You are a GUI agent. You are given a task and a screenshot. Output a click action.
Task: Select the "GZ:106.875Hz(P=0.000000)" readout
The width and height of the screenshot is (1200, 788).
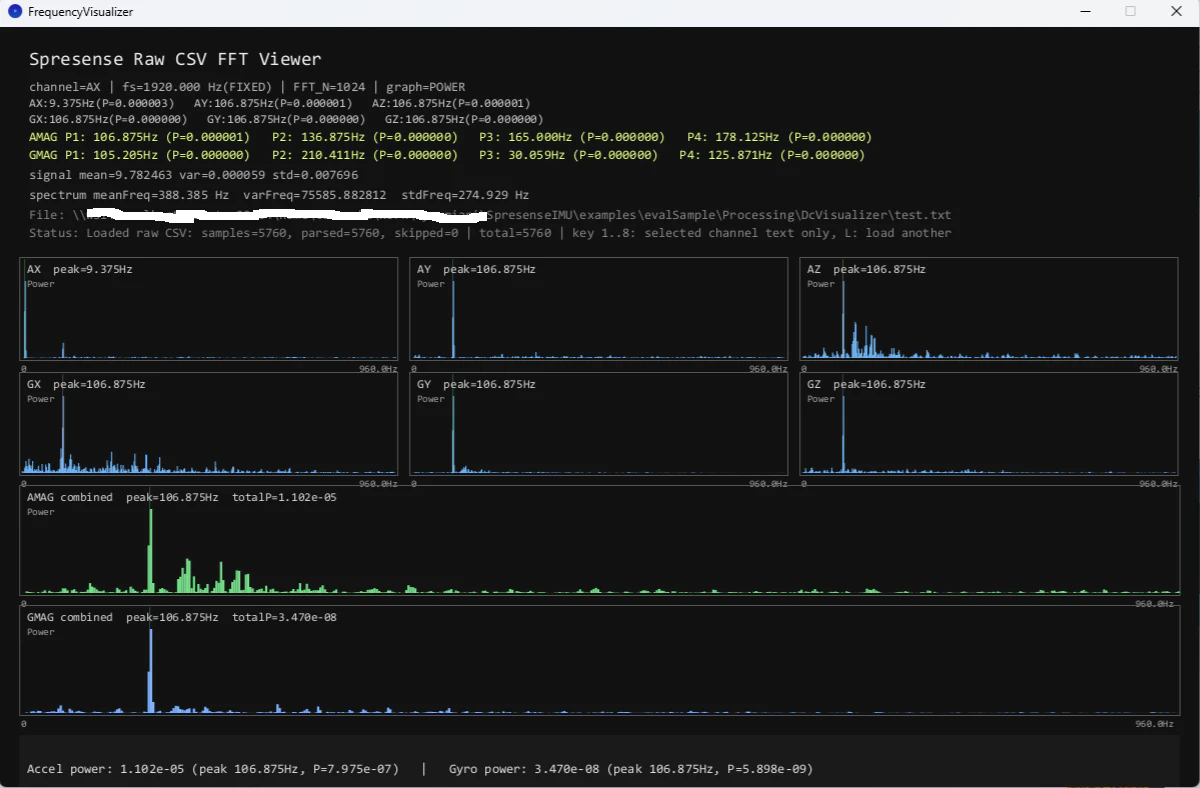tap(464, 119)
